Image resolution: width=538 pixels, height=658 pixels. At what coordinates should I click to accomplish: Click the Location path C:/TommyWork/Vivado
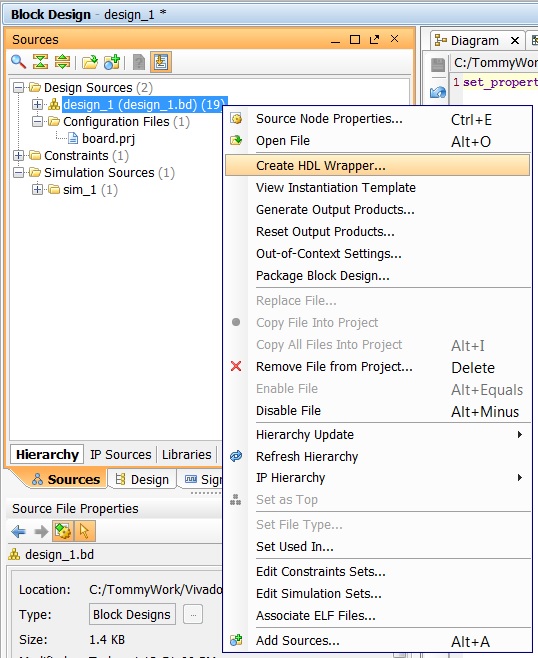point(155,590)
